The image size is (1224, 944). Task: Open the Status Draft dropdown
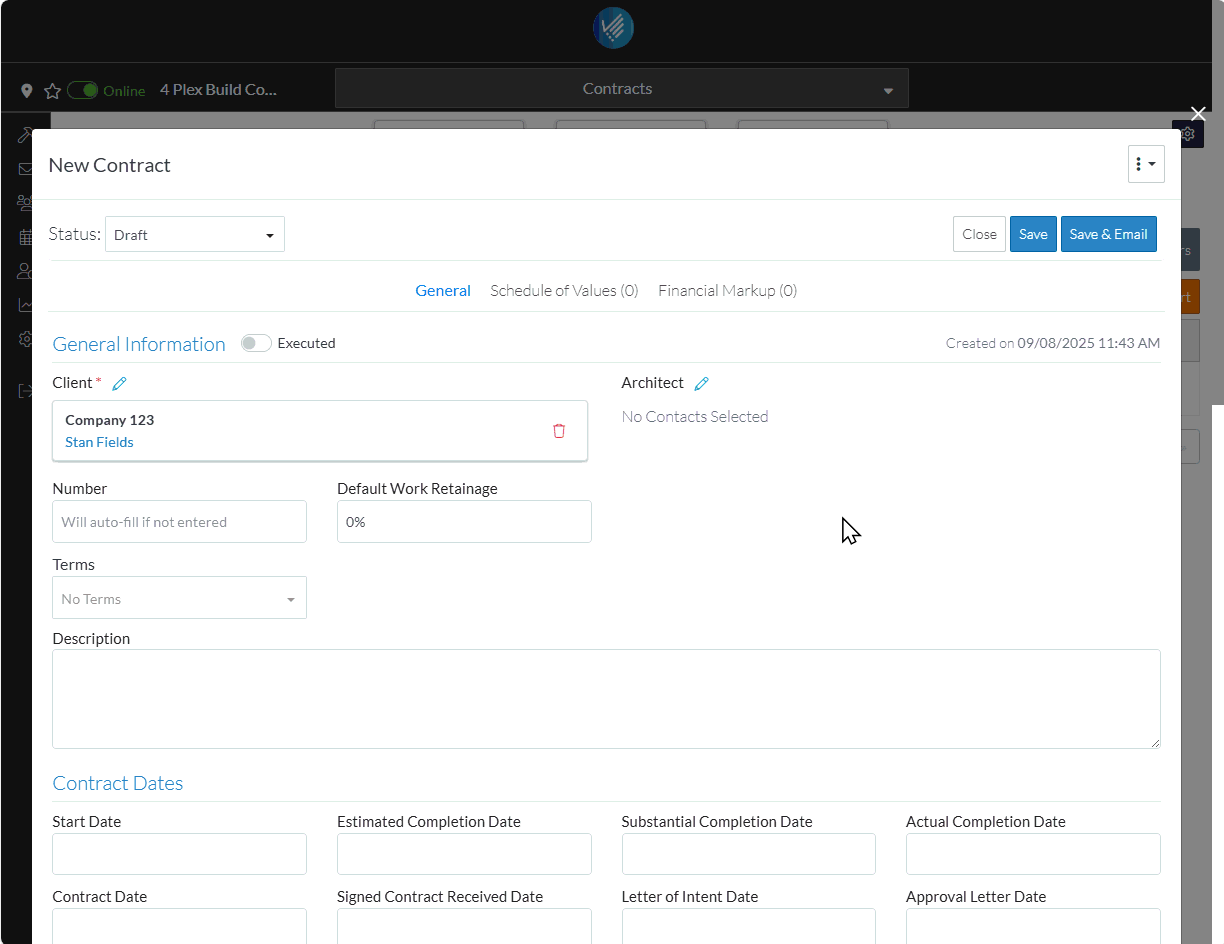tap(194, 235)
